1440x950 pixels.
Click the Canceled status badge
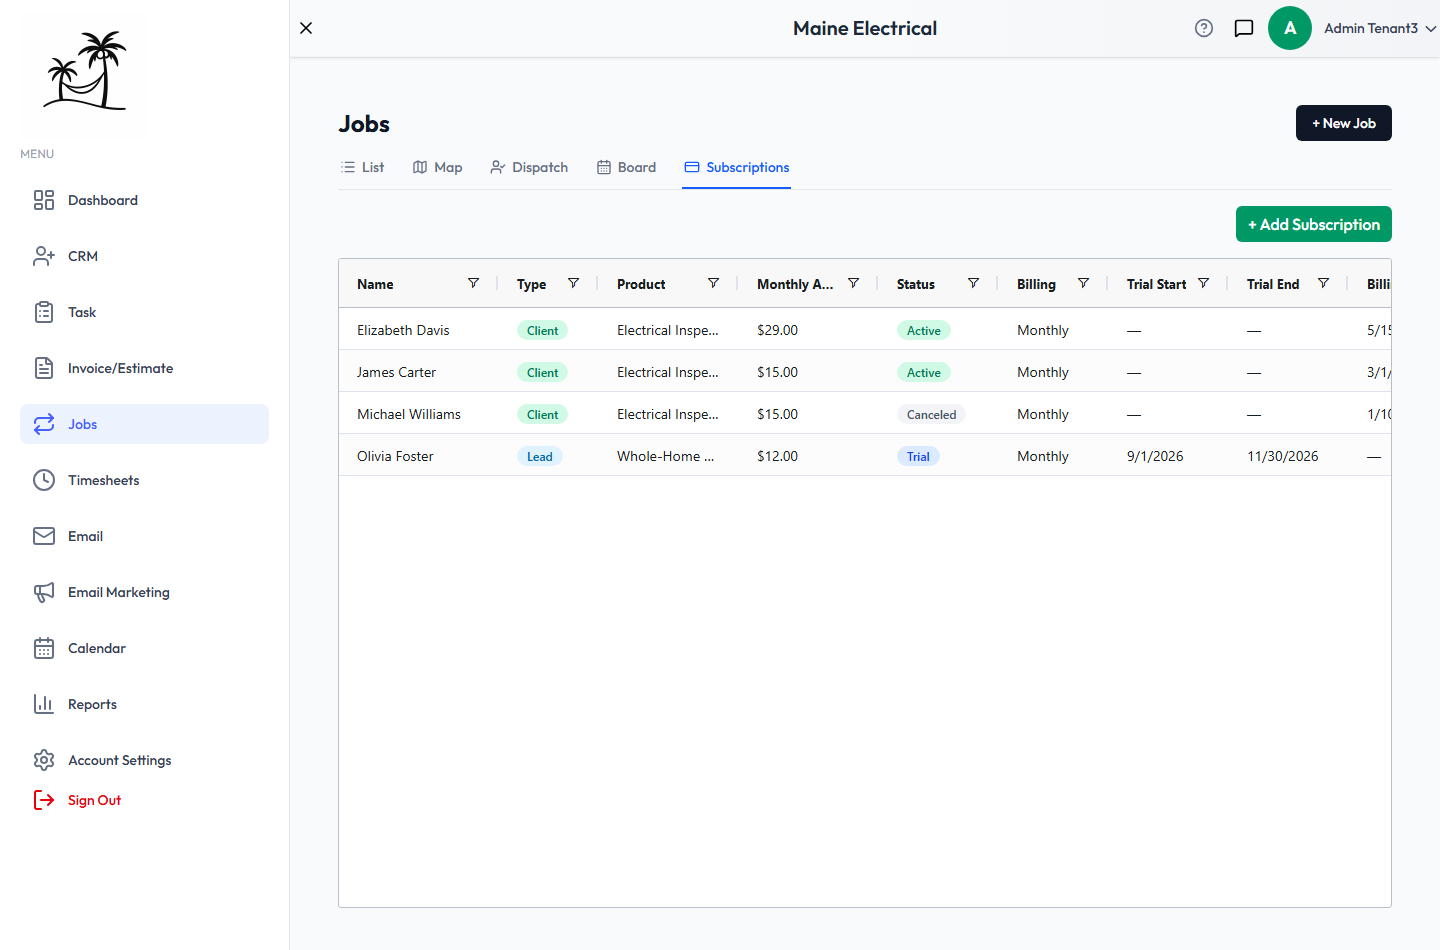(x=931, y=415)
